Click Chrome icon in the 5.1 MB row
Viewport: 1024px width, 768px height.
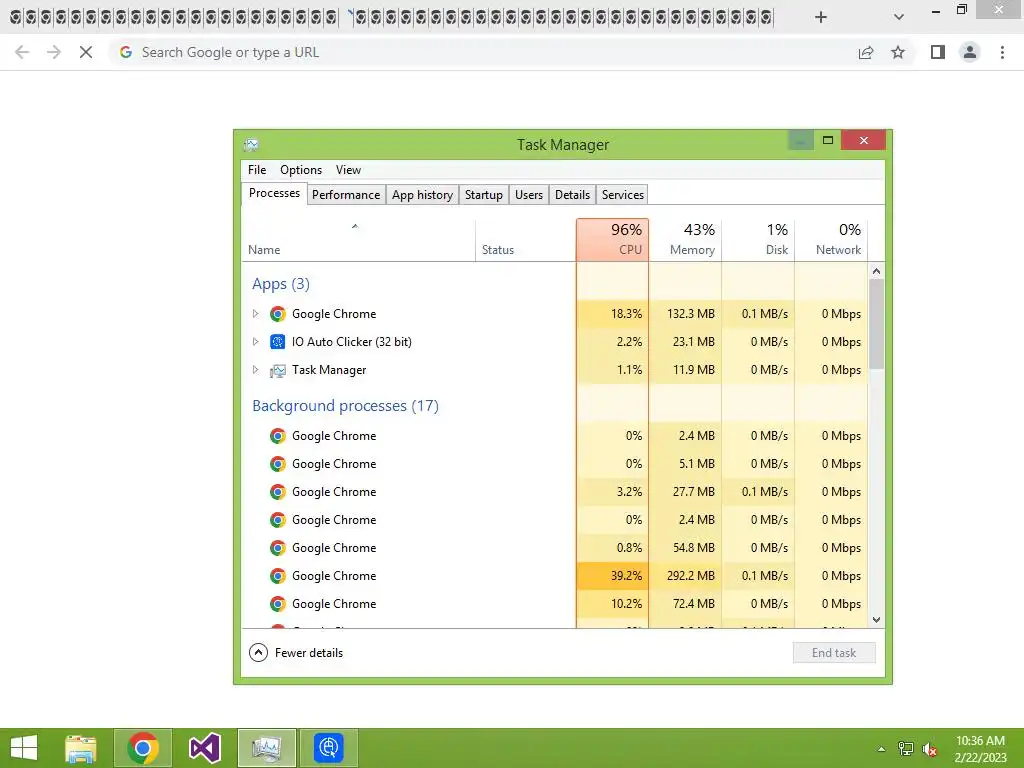(278, 464)
